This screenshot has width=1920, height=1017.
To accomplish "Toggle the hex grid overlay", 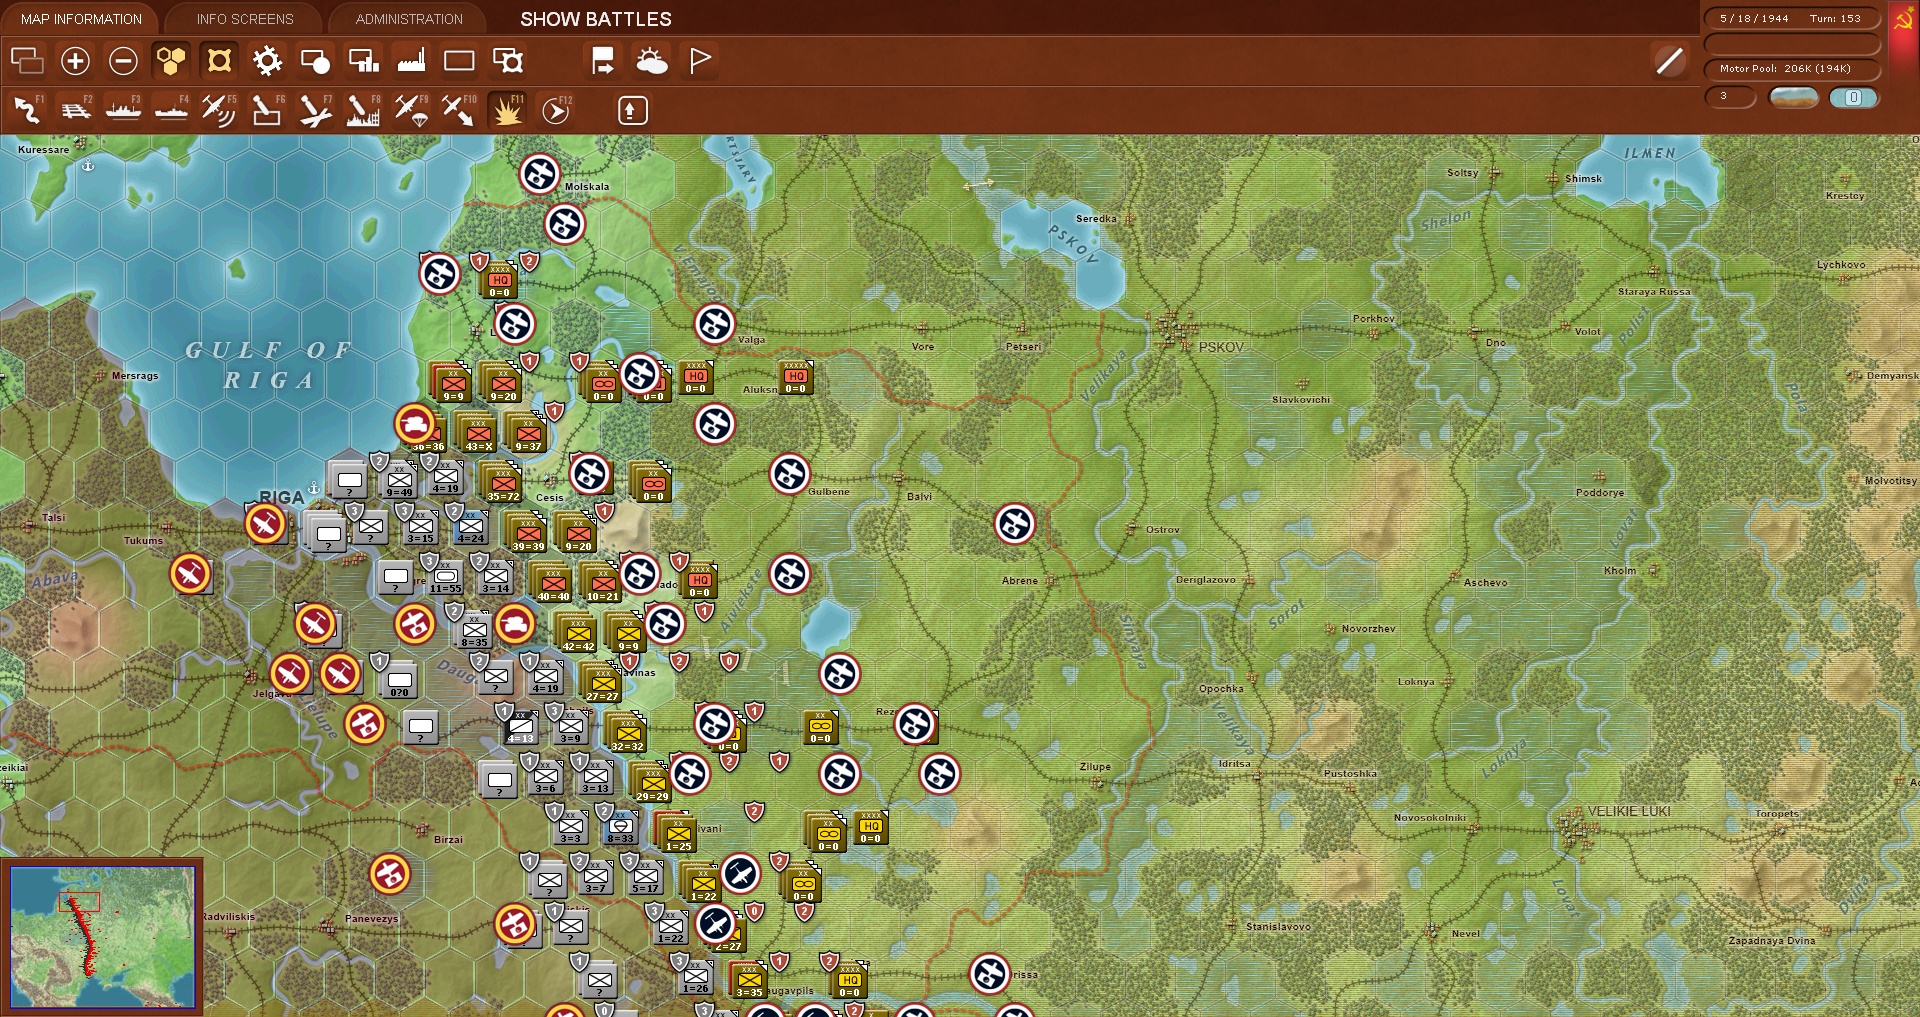I will 171,61.
